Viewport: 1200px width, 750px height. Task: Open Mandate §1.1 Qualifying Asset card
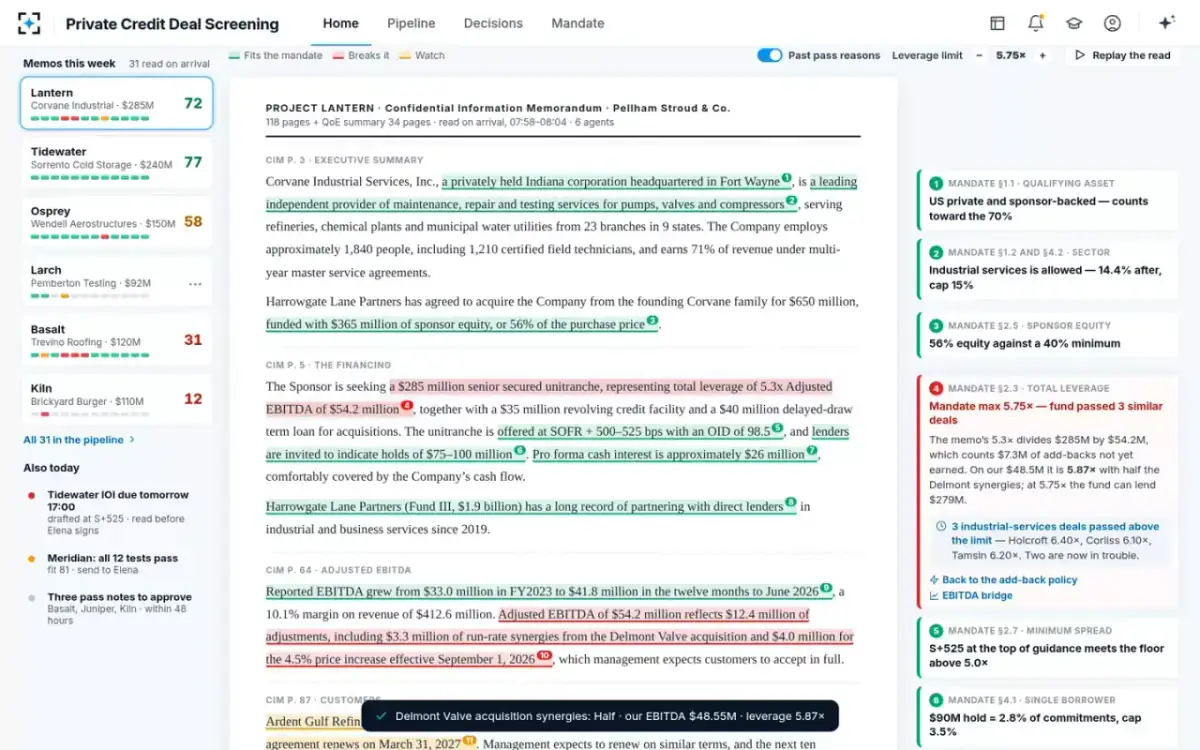click(x=1047, y=200)
